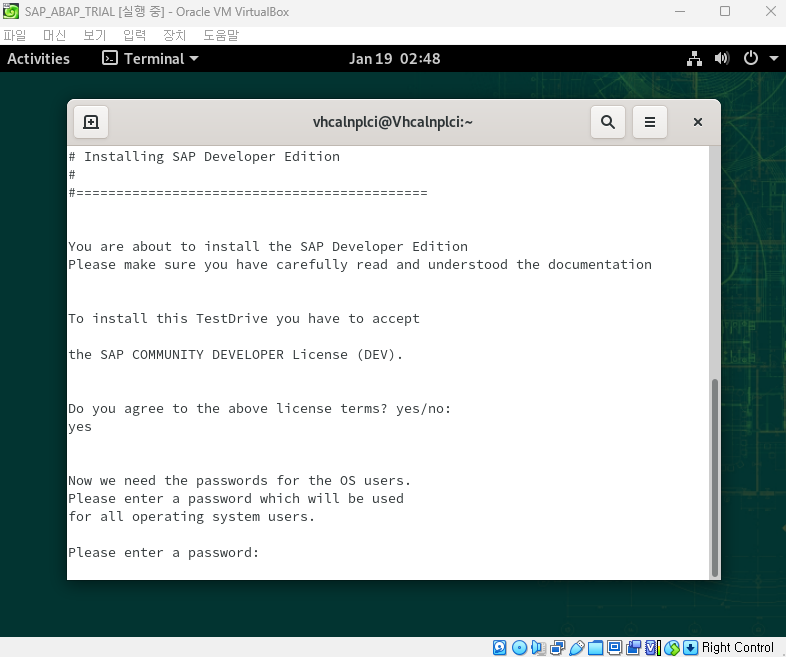Viewport: 786px width, 657px height.
Task: Close the Oracle VM VirtualBox window
Action: [771, 11]
